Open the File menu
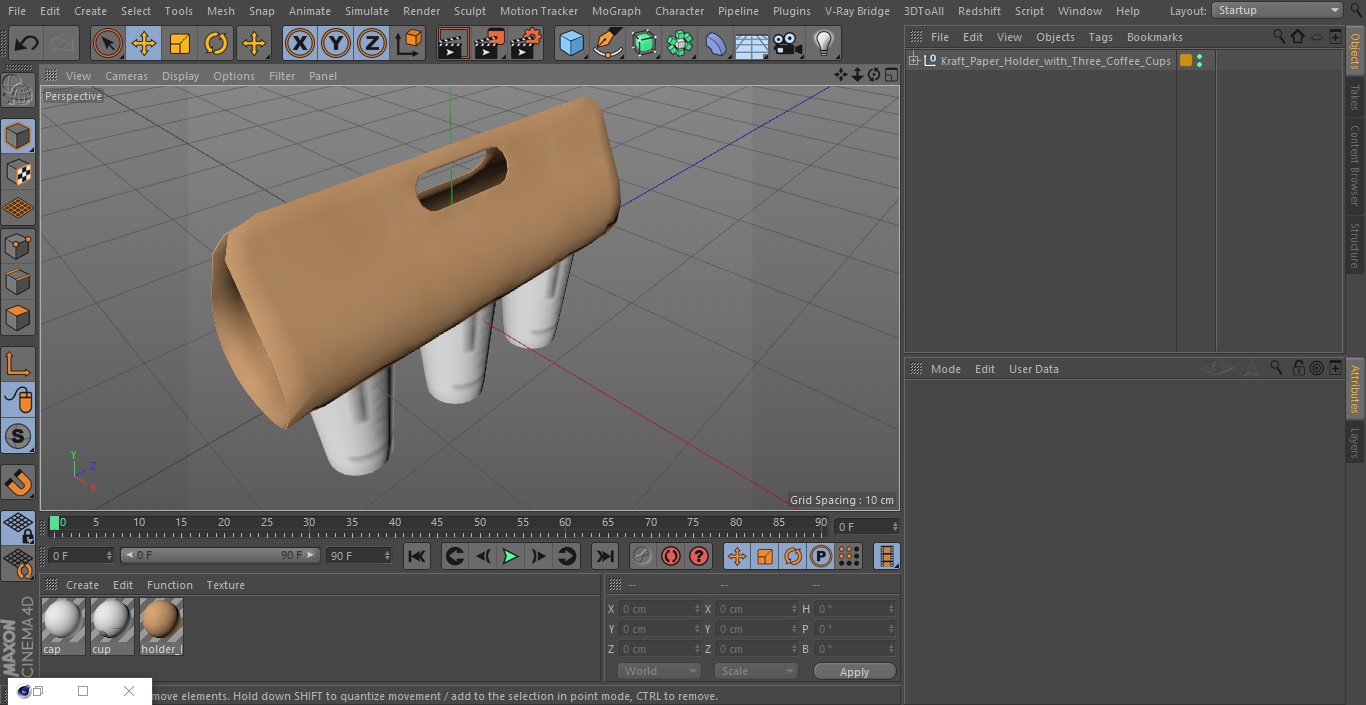 point(16,11)
